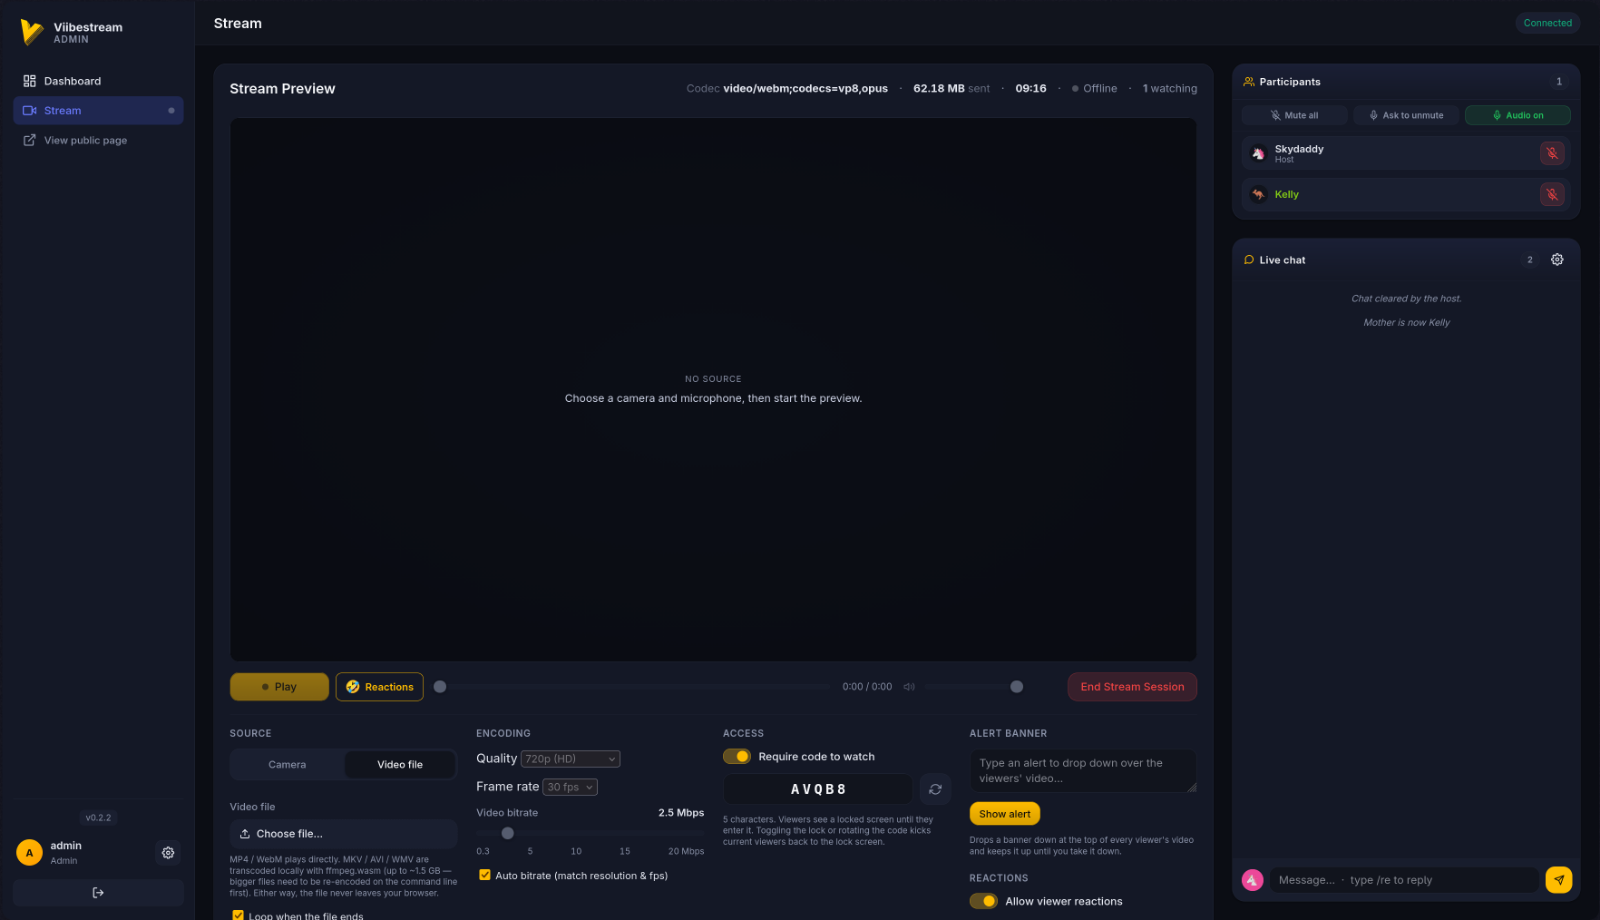This screenshot has height=920, width=1600.
Task: Click the Offline status indicator
Action: (1094, 89)
